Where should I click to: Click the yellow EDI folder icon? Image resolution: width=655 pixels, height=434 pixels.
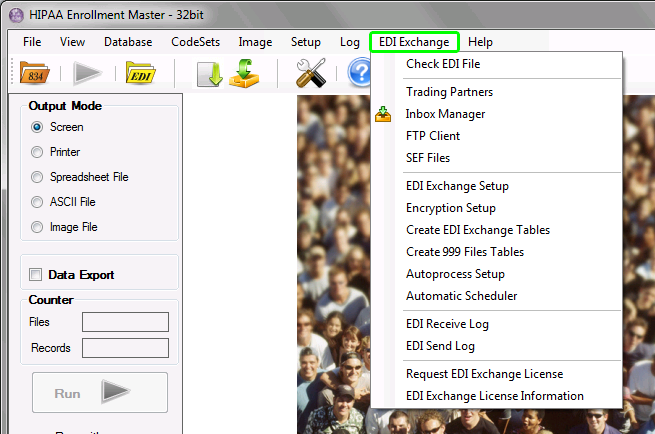139,73
